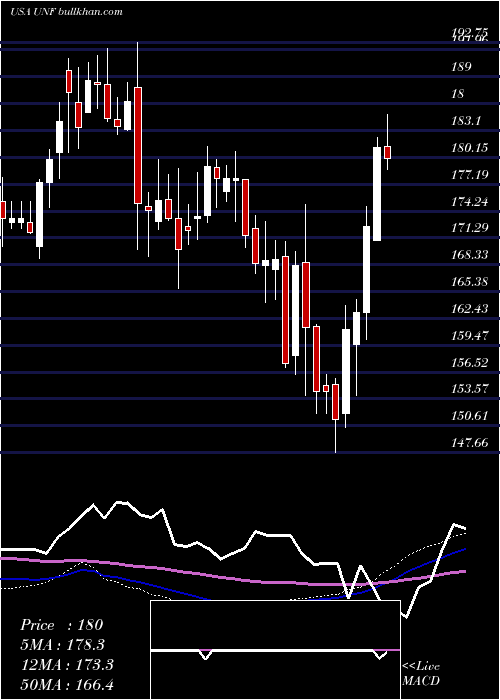
Task: Click the lowest red candle near 151
Action: coord(335,402)
